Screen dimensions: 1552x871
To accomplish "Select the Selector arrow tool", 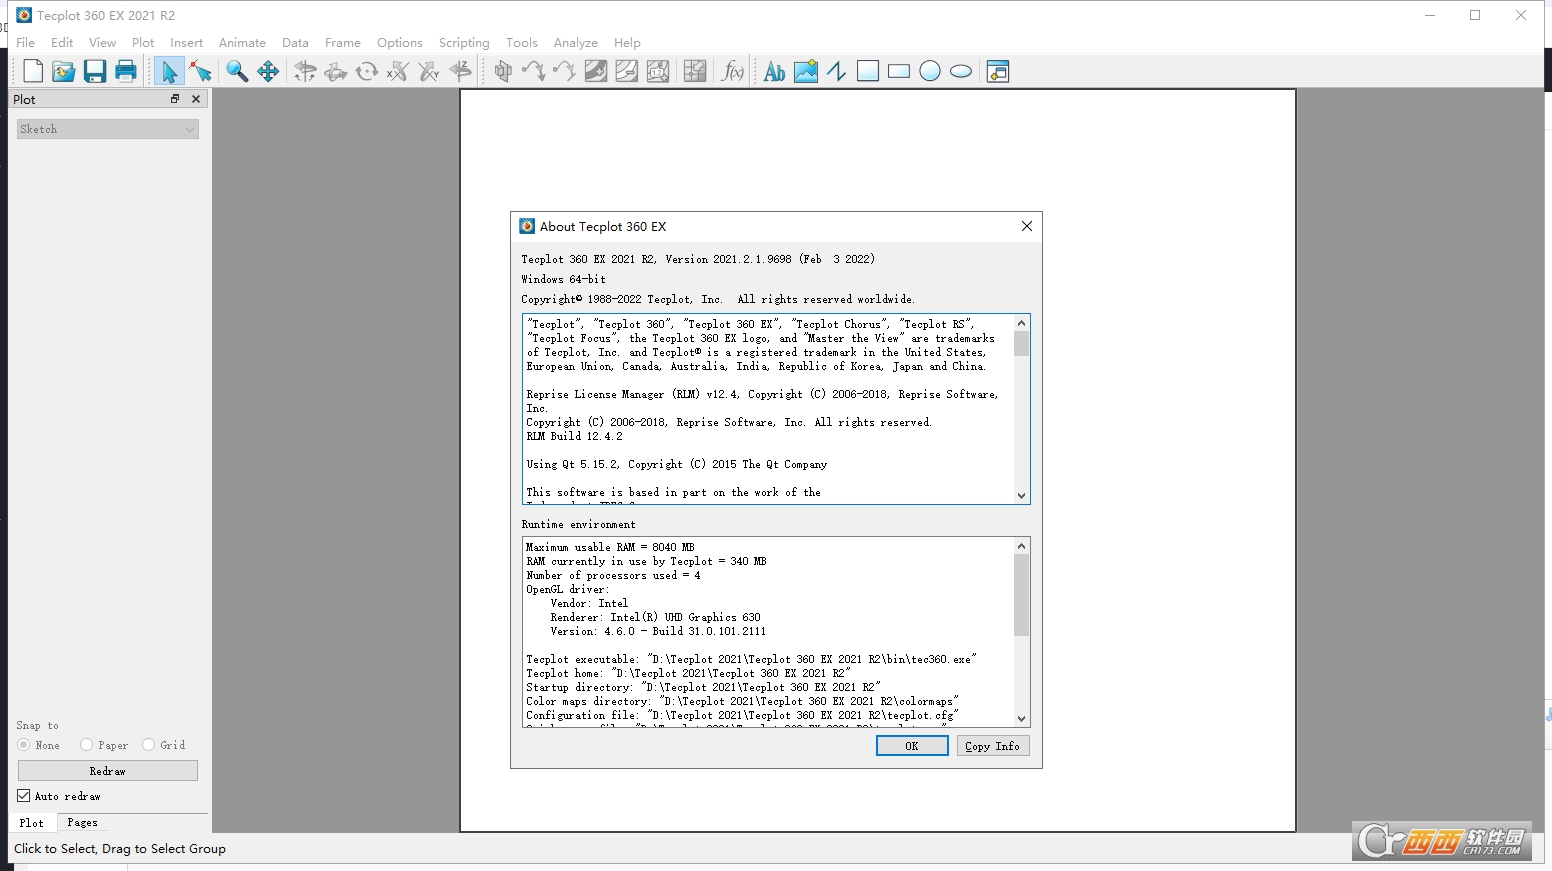I will 169,71.
